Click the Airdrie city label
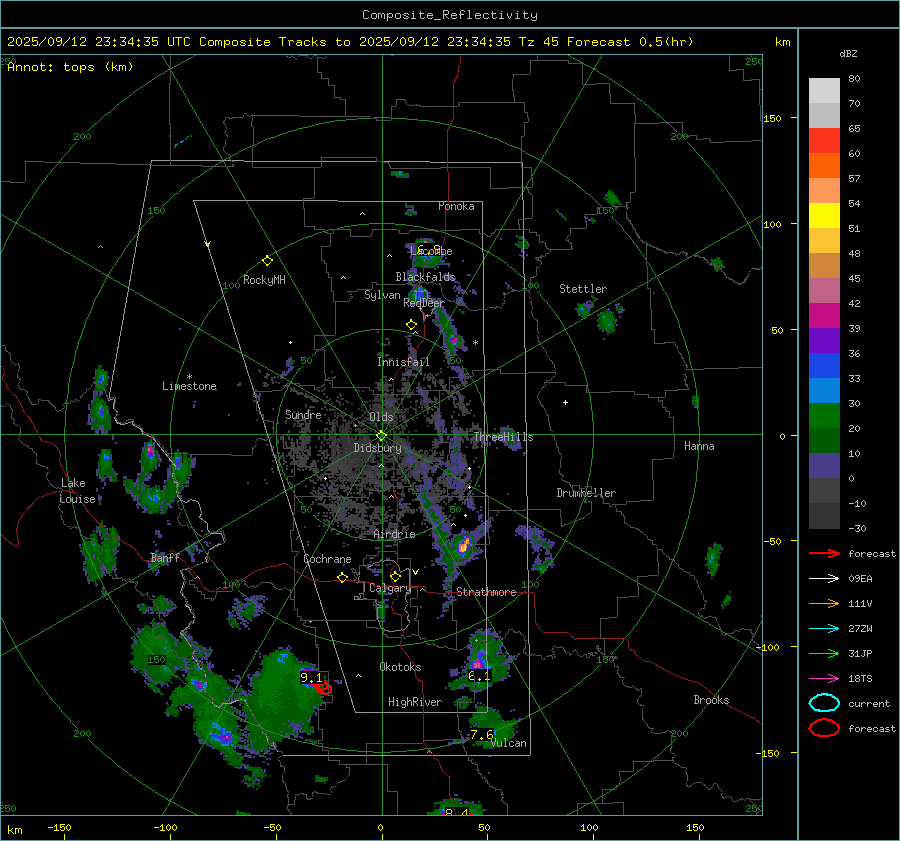900x841 pixels. pos(394,534)
